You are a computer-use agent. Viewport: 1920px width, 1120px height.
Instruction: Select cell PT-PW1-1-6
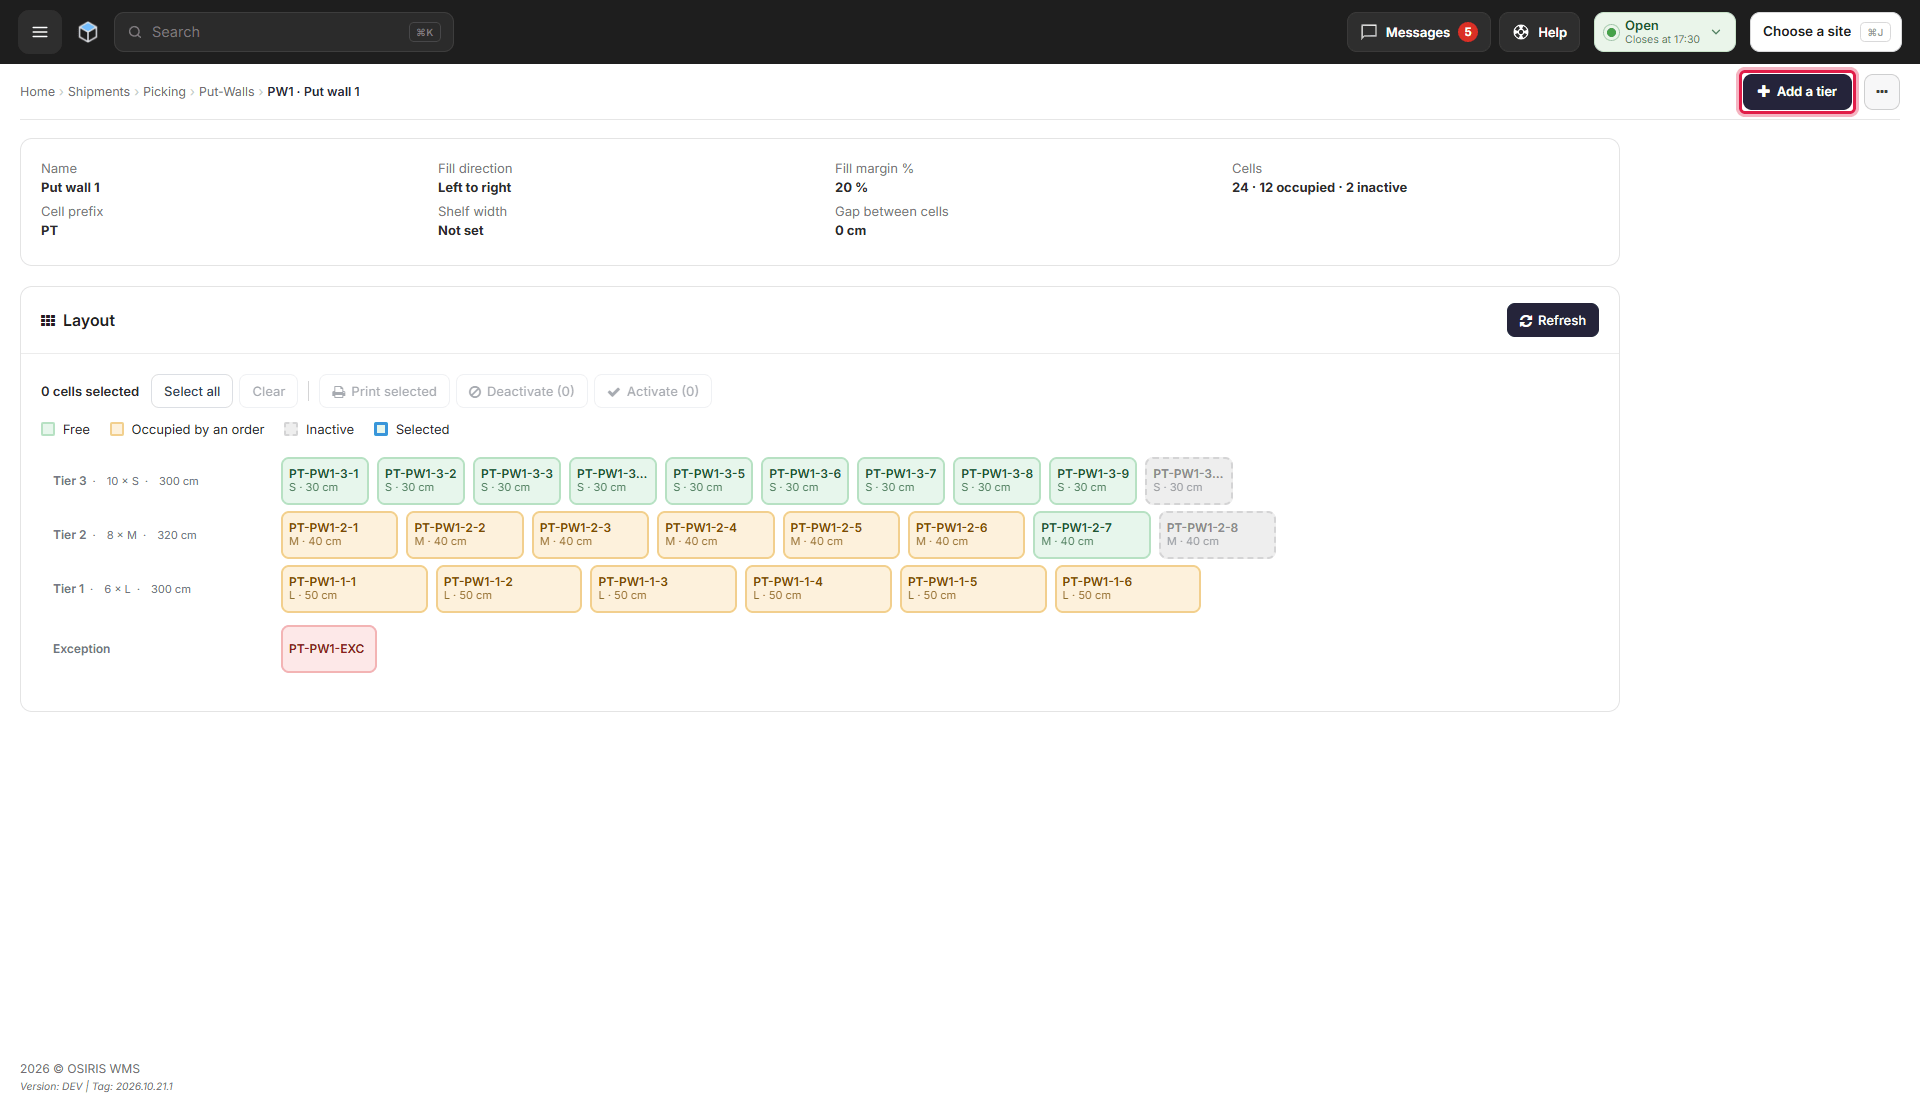click(x=1128, y=589)
